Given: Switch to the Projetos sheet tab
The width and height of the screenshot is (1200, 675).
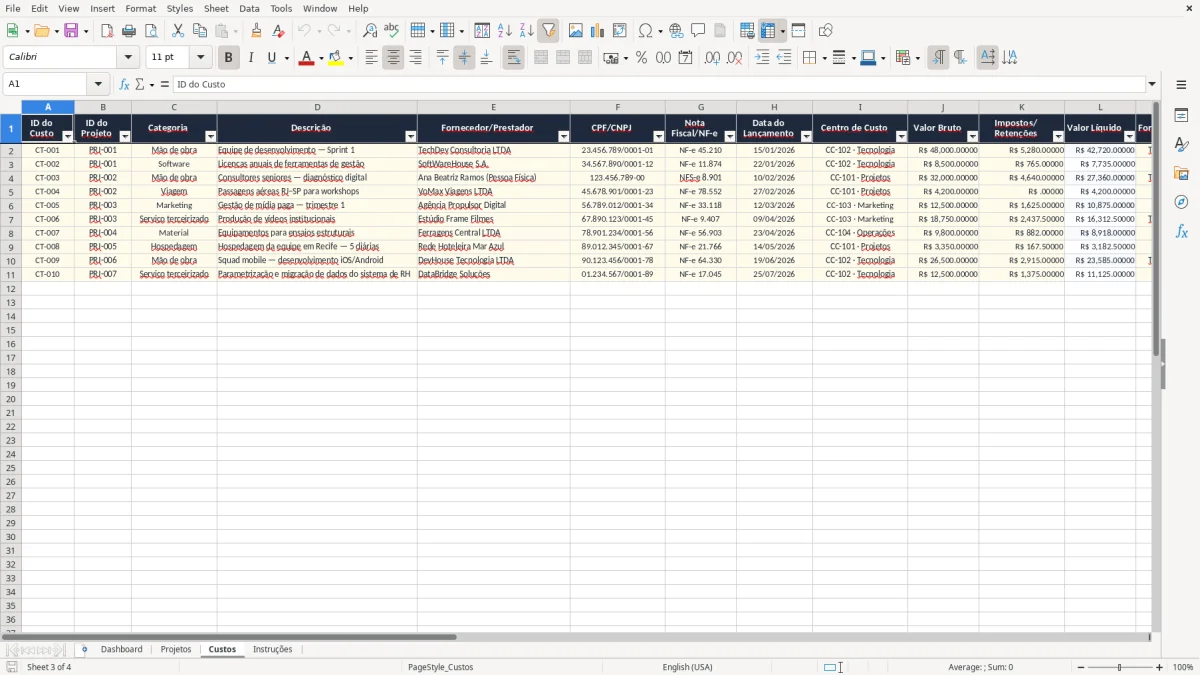Looking at the screenshot, I should [176, 649].
